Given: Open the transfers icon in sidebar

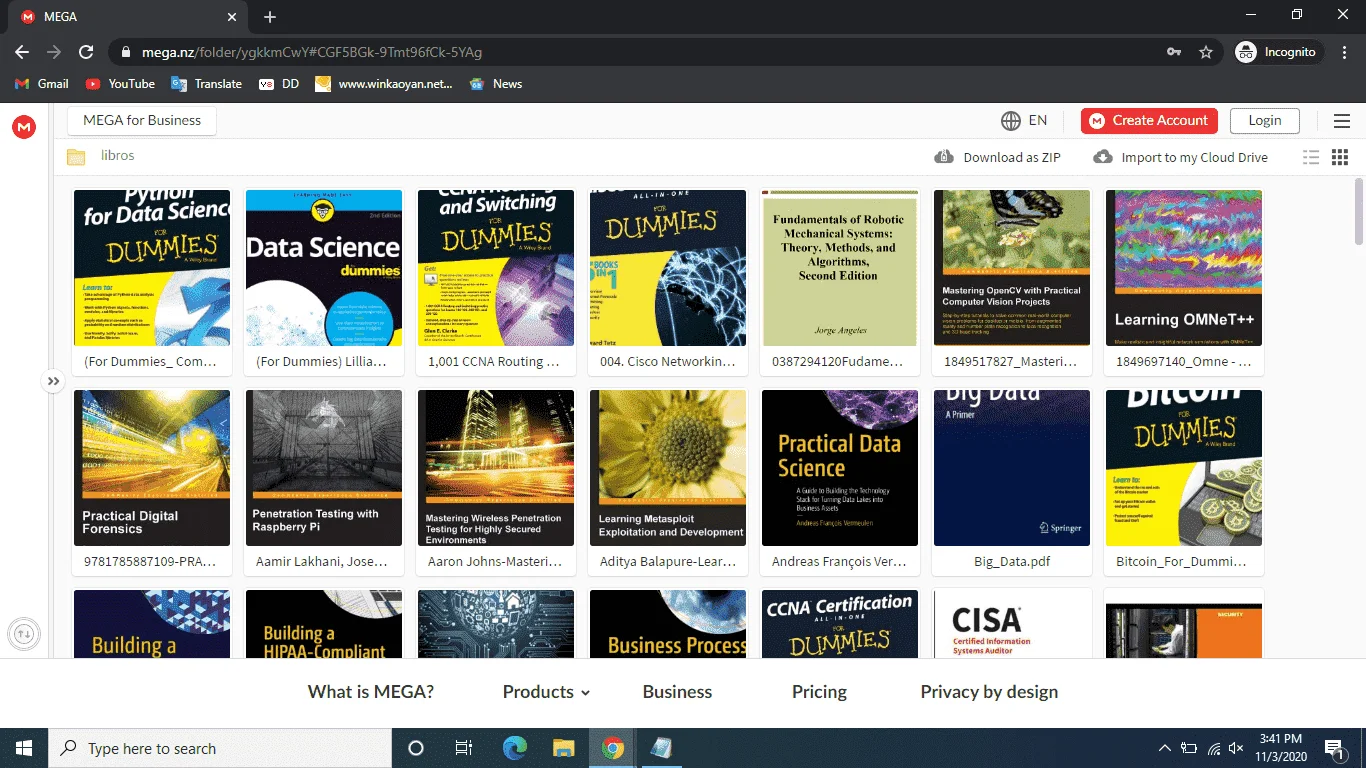Looking at the screenshot, I should [x=24, y=633].
